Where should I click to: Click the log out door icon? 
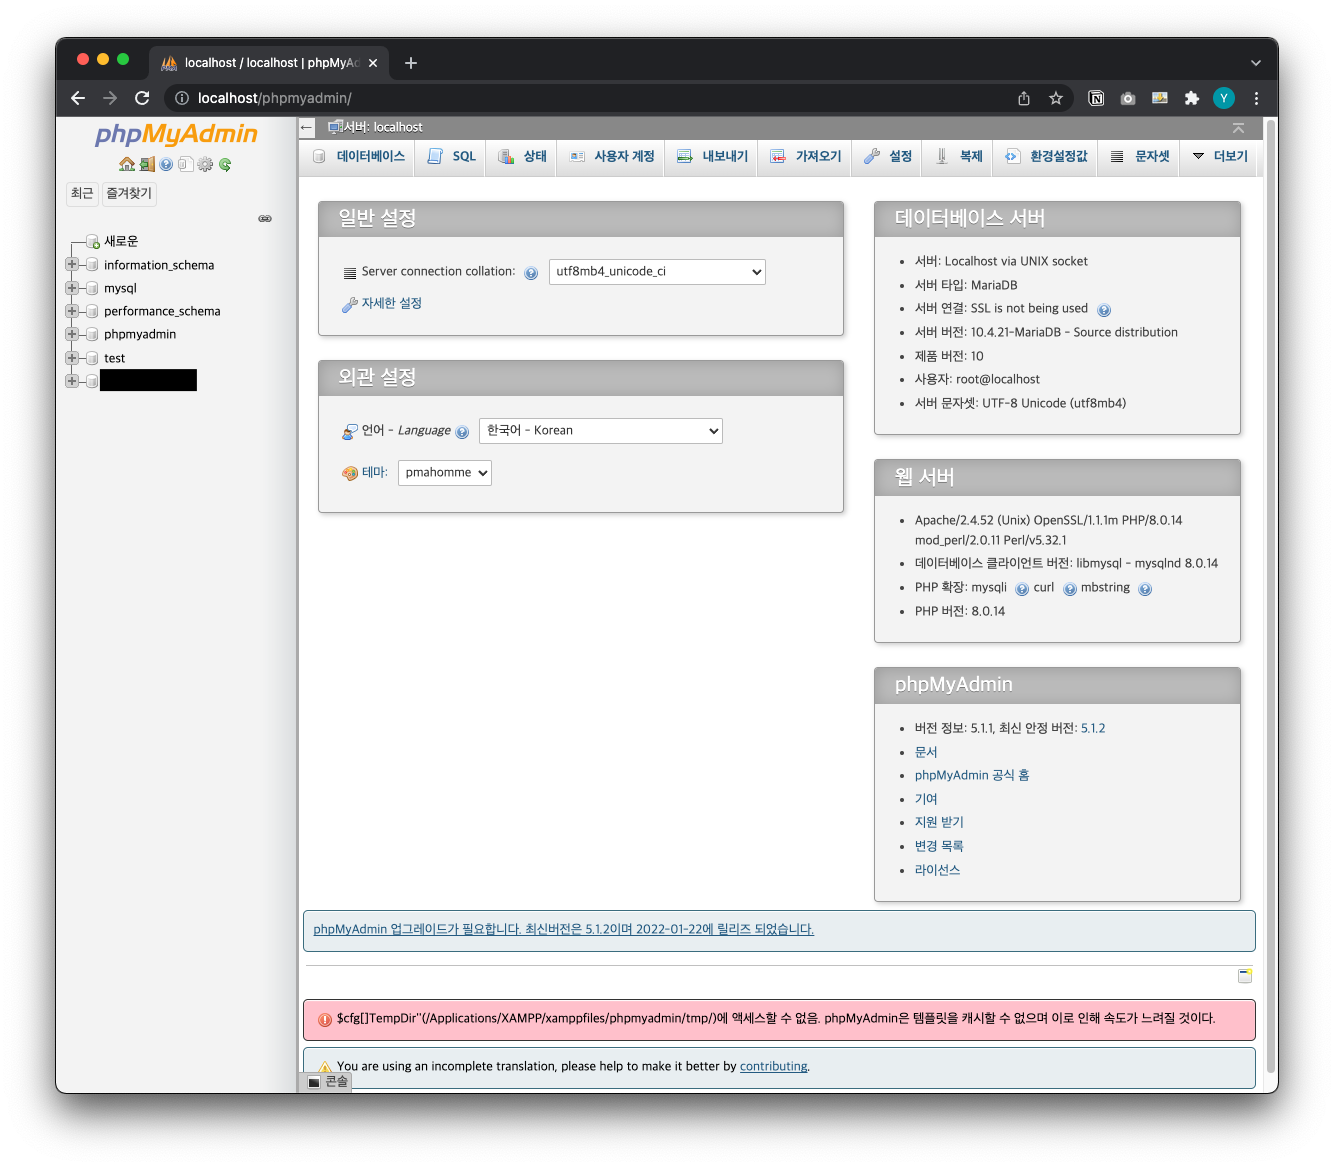tap(147, 164)
